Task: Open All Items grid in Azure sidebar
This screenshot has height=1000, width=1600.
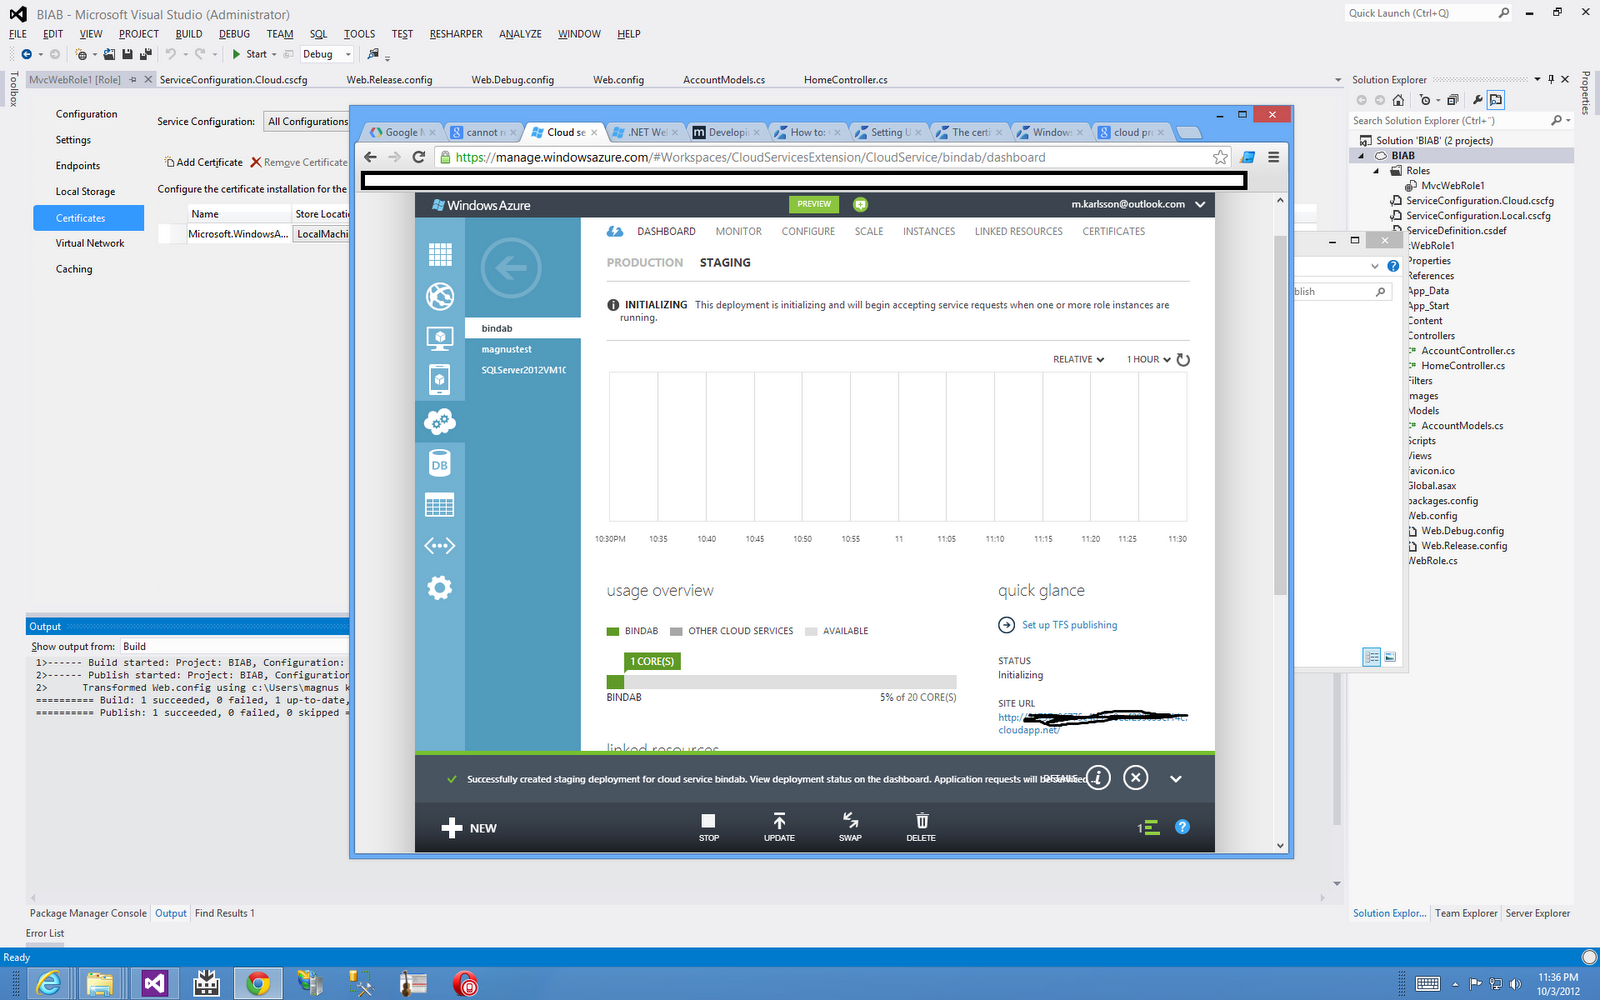Action: (x=440, y=254)
